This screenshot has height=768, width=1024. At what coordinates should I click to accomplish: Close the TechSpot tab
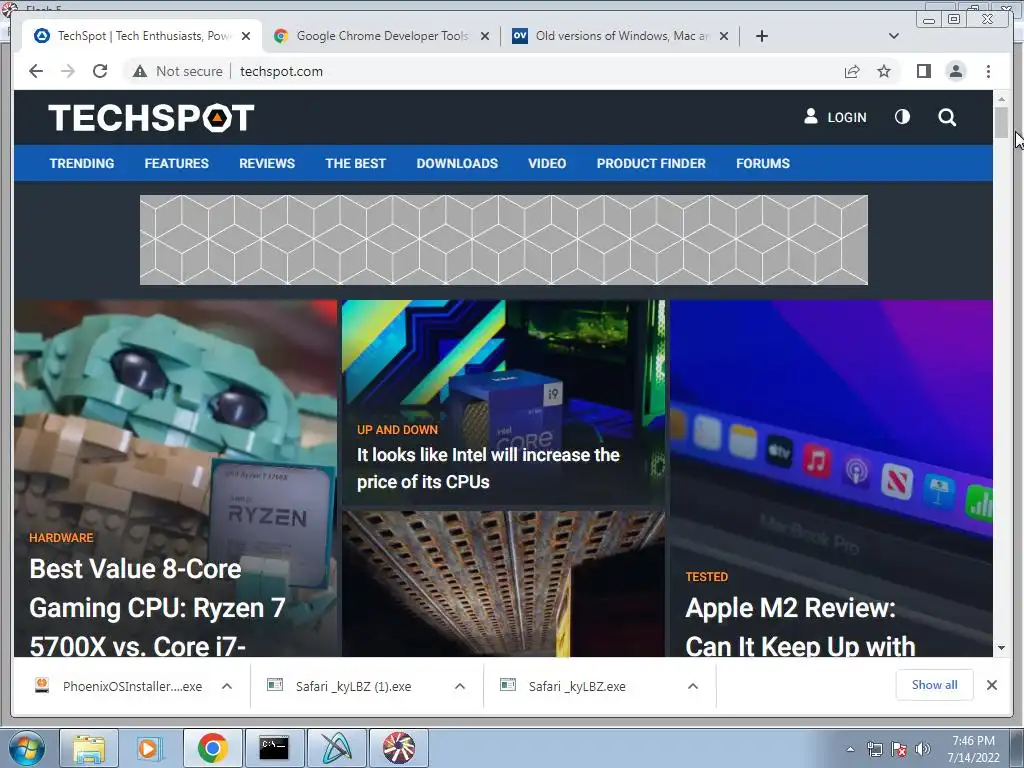point(246,36)
